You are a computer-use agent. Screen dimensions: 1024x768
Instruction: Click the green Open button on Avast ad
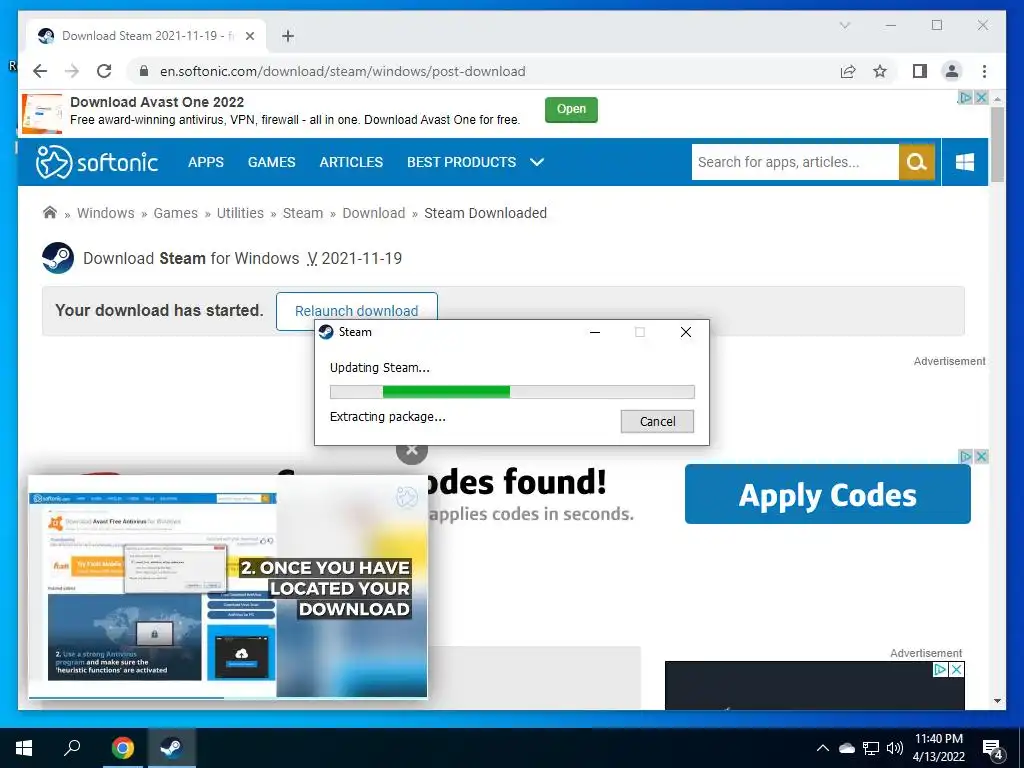(571, 109)
